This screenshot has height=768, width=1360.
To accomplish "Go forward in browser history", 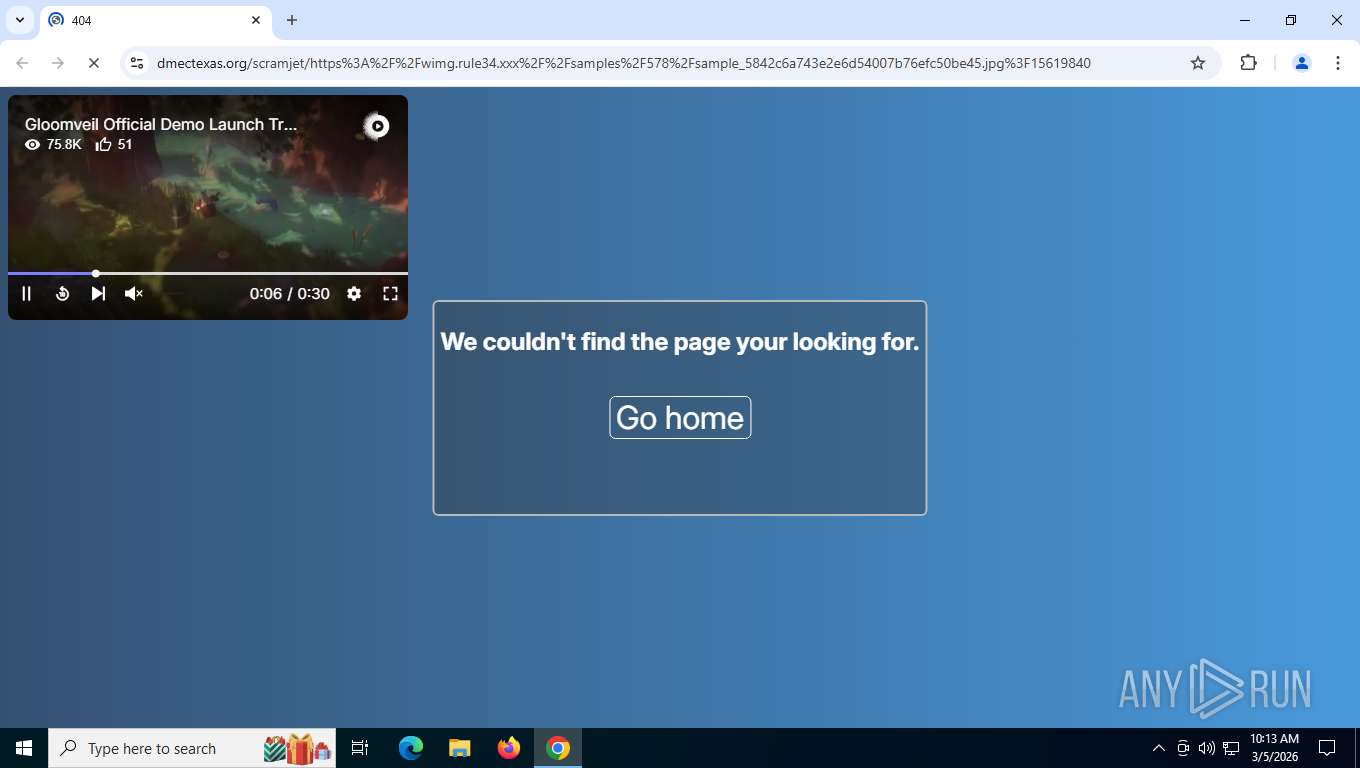I will click(58, 63).
